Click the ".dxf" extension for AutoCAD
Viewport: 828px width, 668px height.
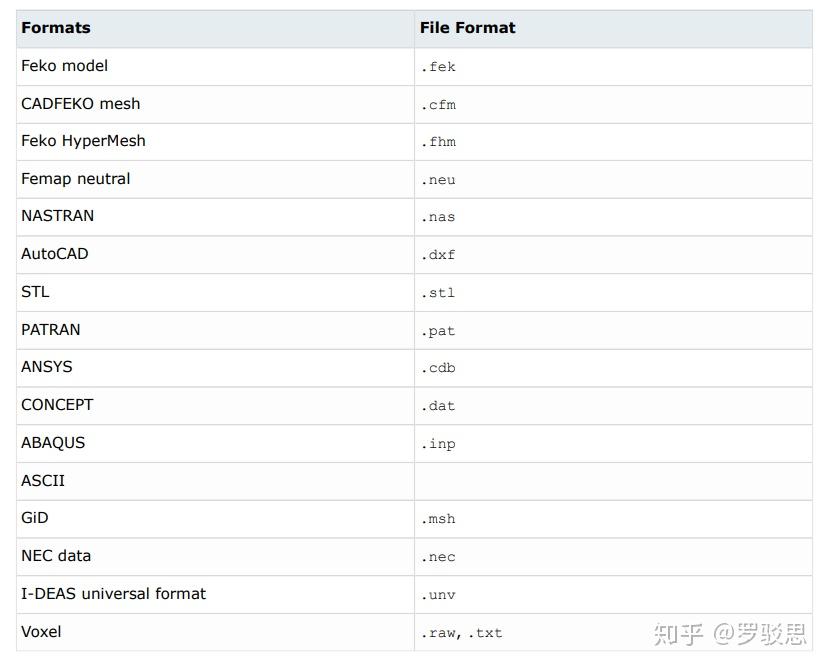coord(438,255)
